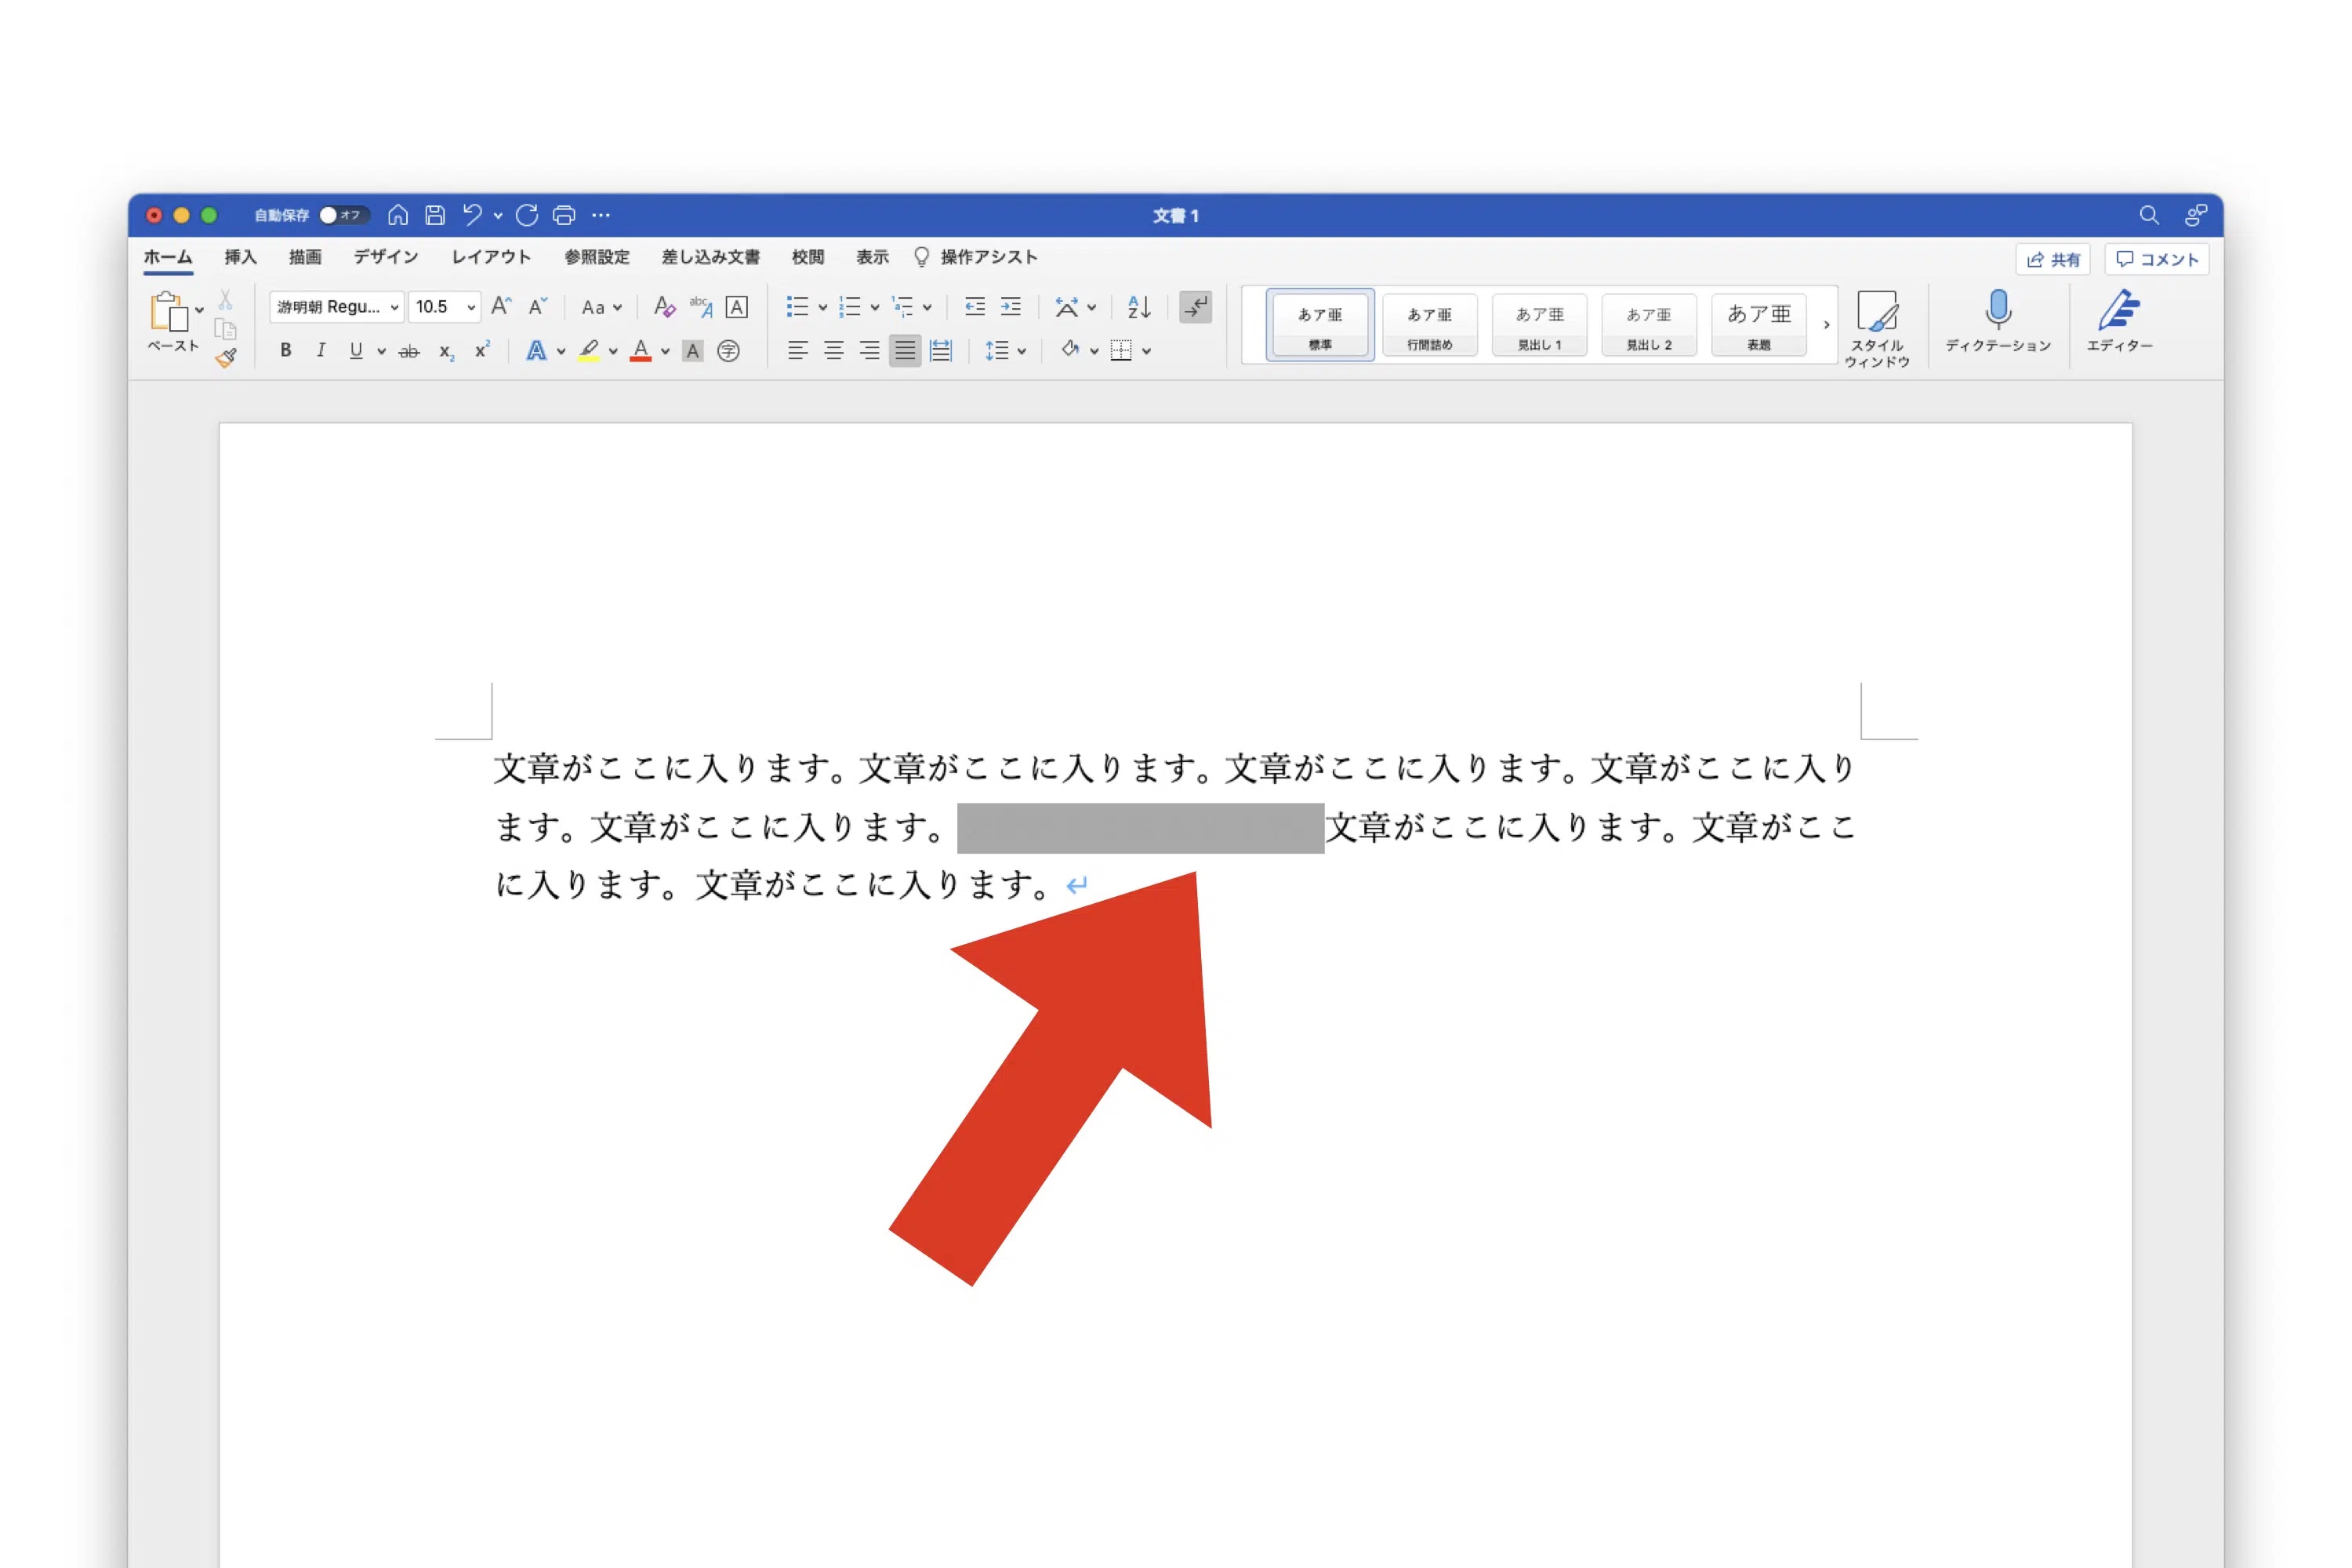Clear all formatting with eraser A icon

[x=664, y=306]
